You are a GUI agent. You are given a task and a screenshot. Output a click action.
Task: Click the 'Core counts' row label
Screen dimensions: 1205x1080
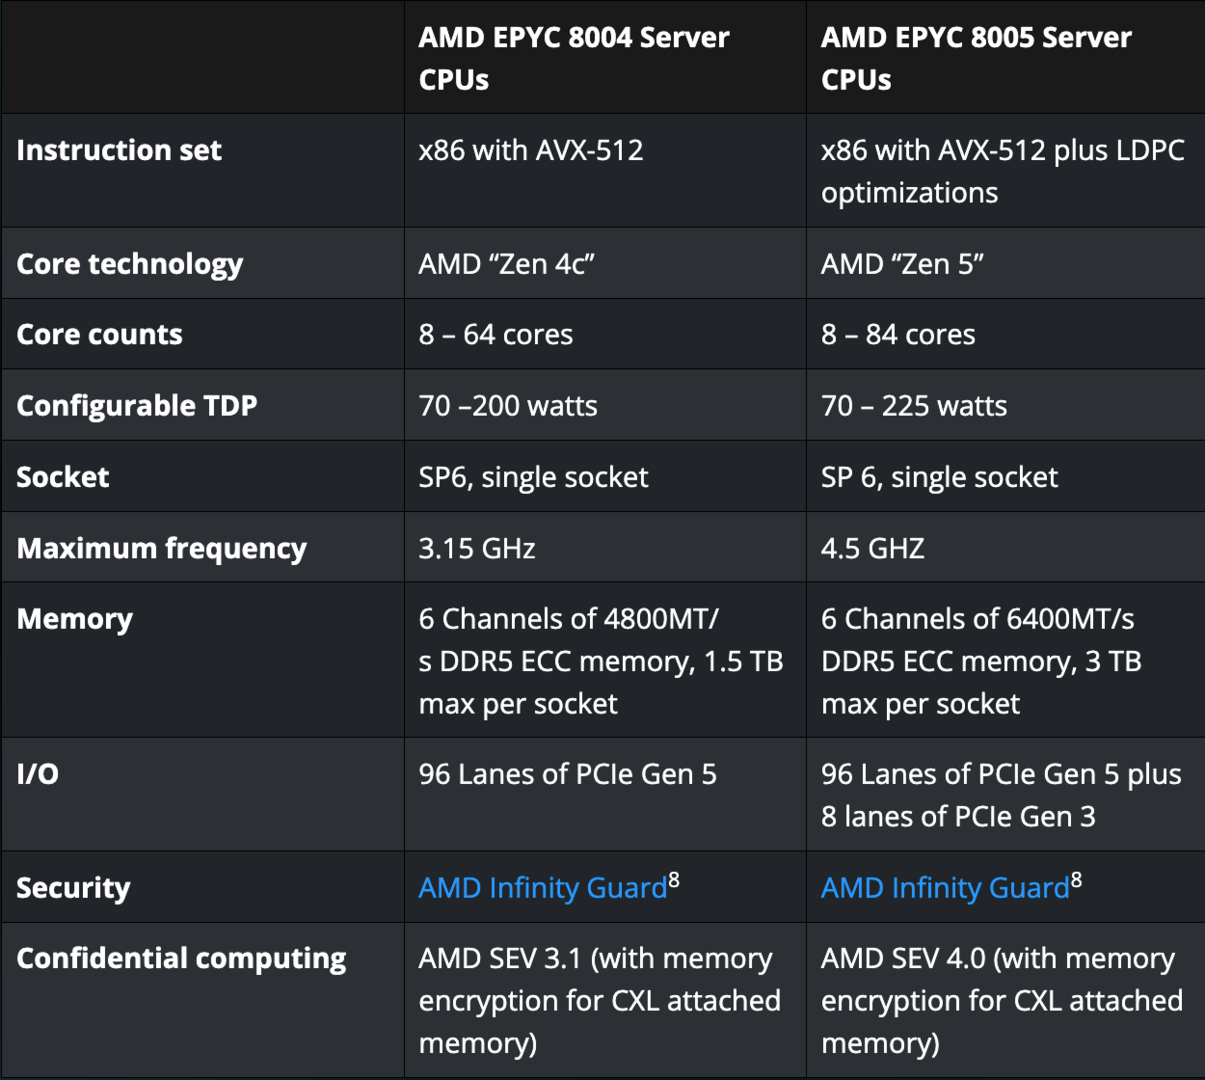click(100, 334)
